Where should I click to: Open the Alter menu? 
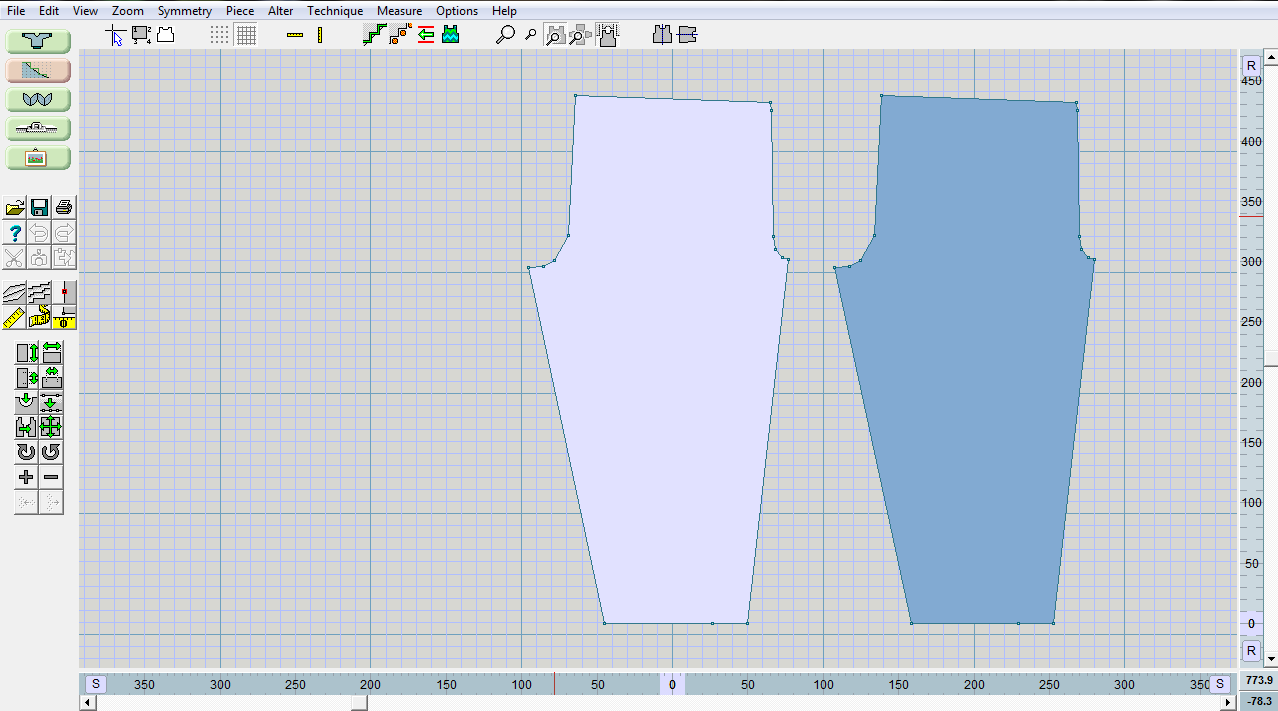tap(280, 10)
